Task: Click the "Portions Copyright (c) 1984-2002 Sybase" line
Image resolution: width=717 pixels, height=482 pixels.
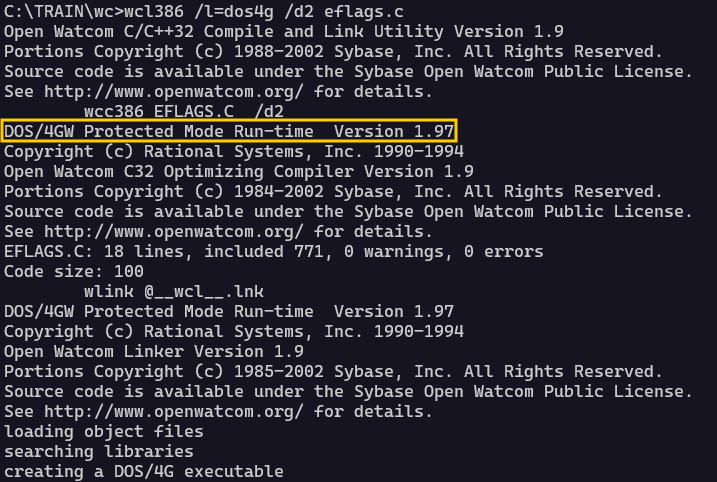Action: [332, 191]
